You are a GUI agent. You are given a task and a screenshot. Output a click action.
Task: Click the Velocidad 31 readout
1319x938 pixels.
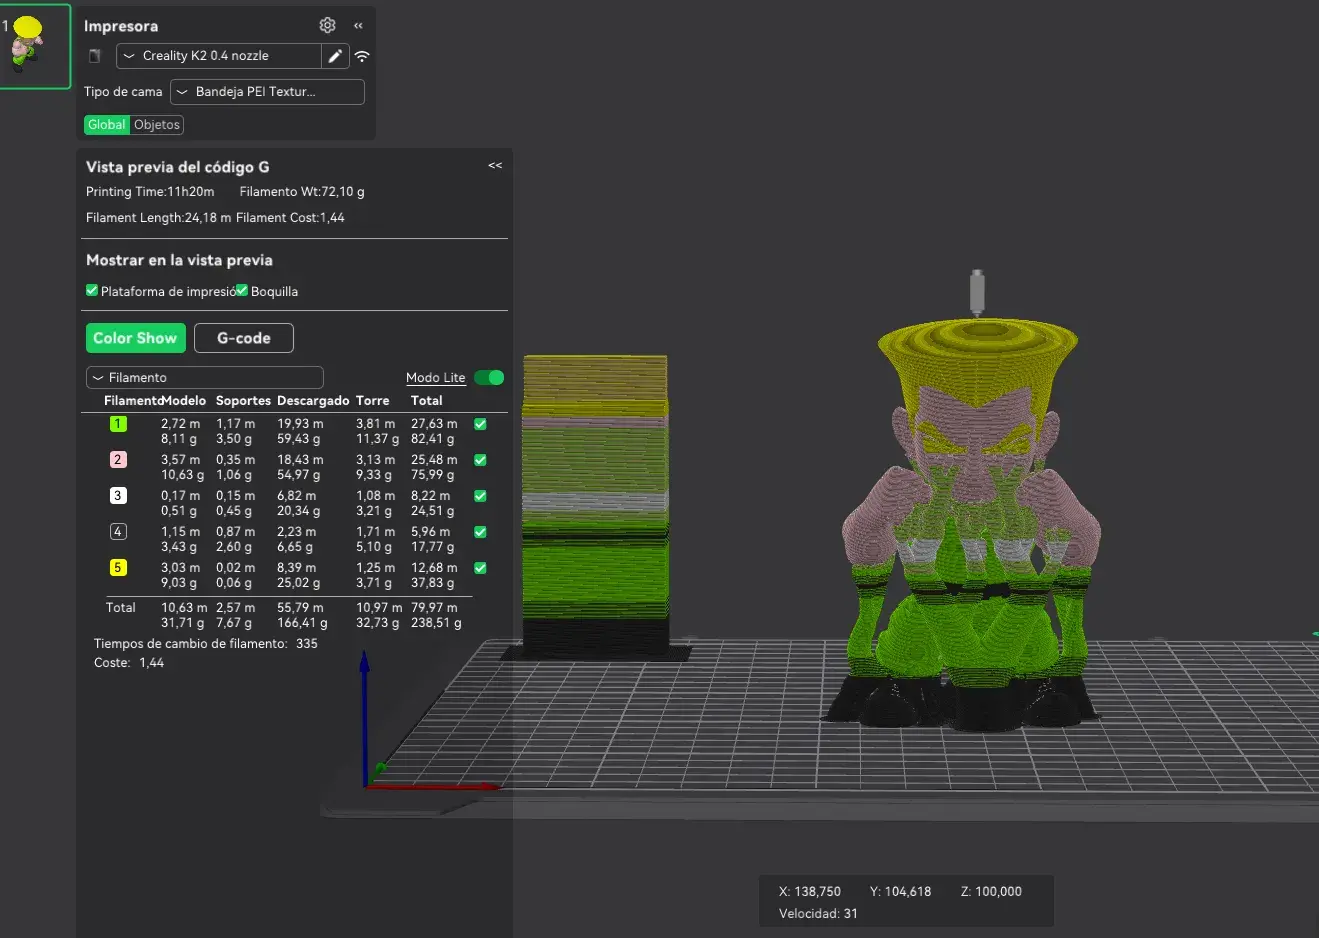(x=818, y=913)
